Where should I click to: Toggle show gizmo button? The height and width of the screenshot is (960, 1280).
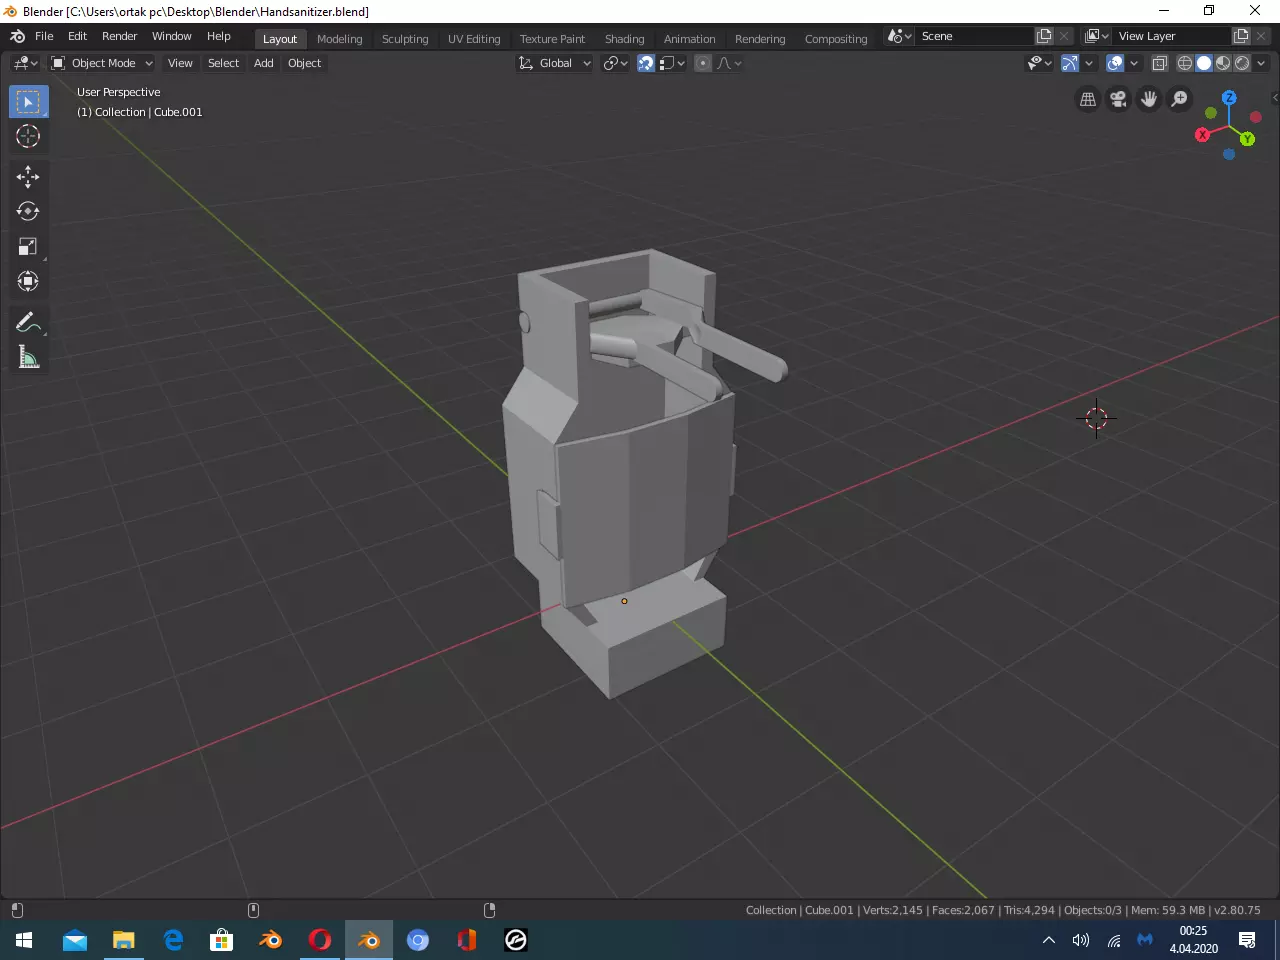(1070, 63)
